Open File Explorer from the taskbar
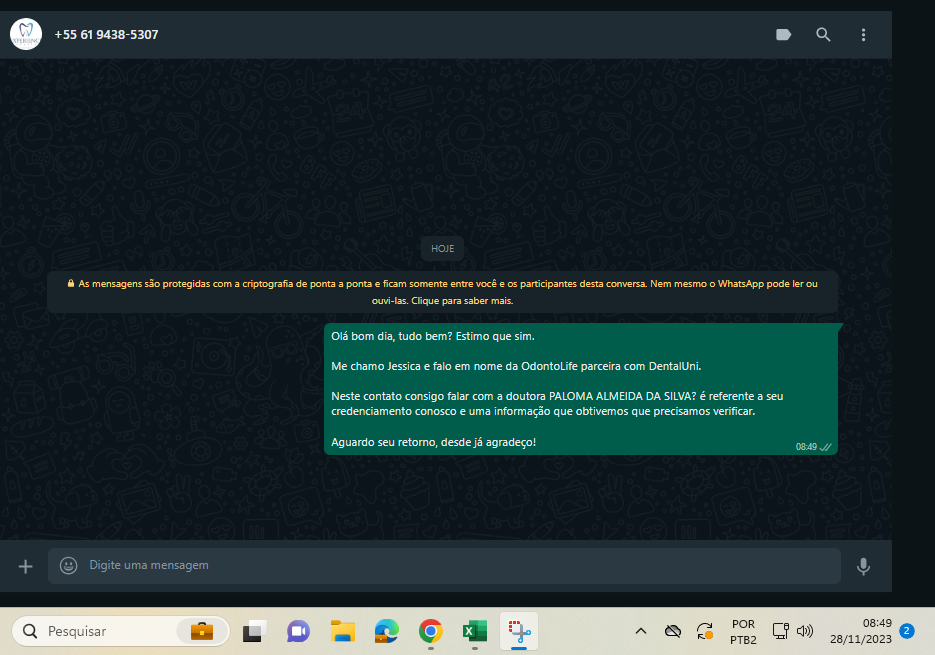The image size is (935, 655). point(343,631)
